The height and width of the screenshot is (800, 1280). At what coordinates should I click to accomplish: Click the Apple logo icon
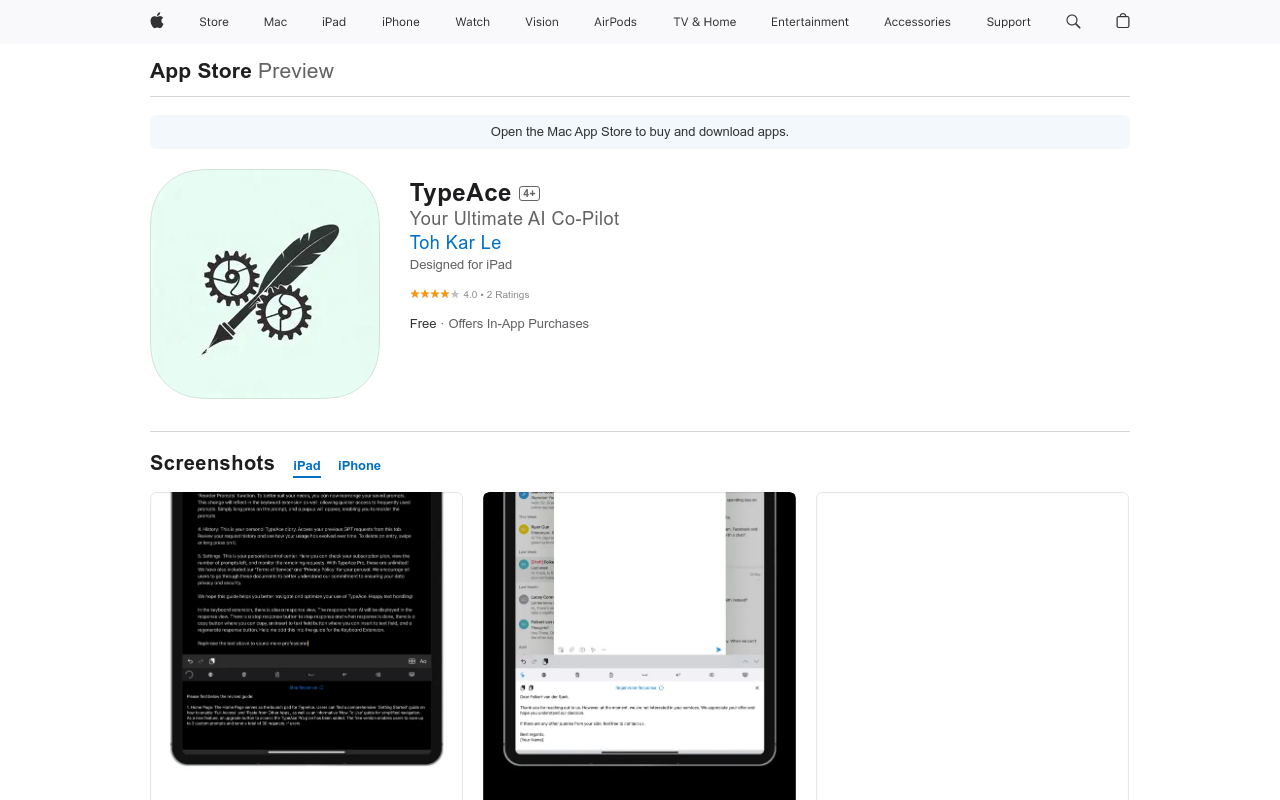[157, 21]
